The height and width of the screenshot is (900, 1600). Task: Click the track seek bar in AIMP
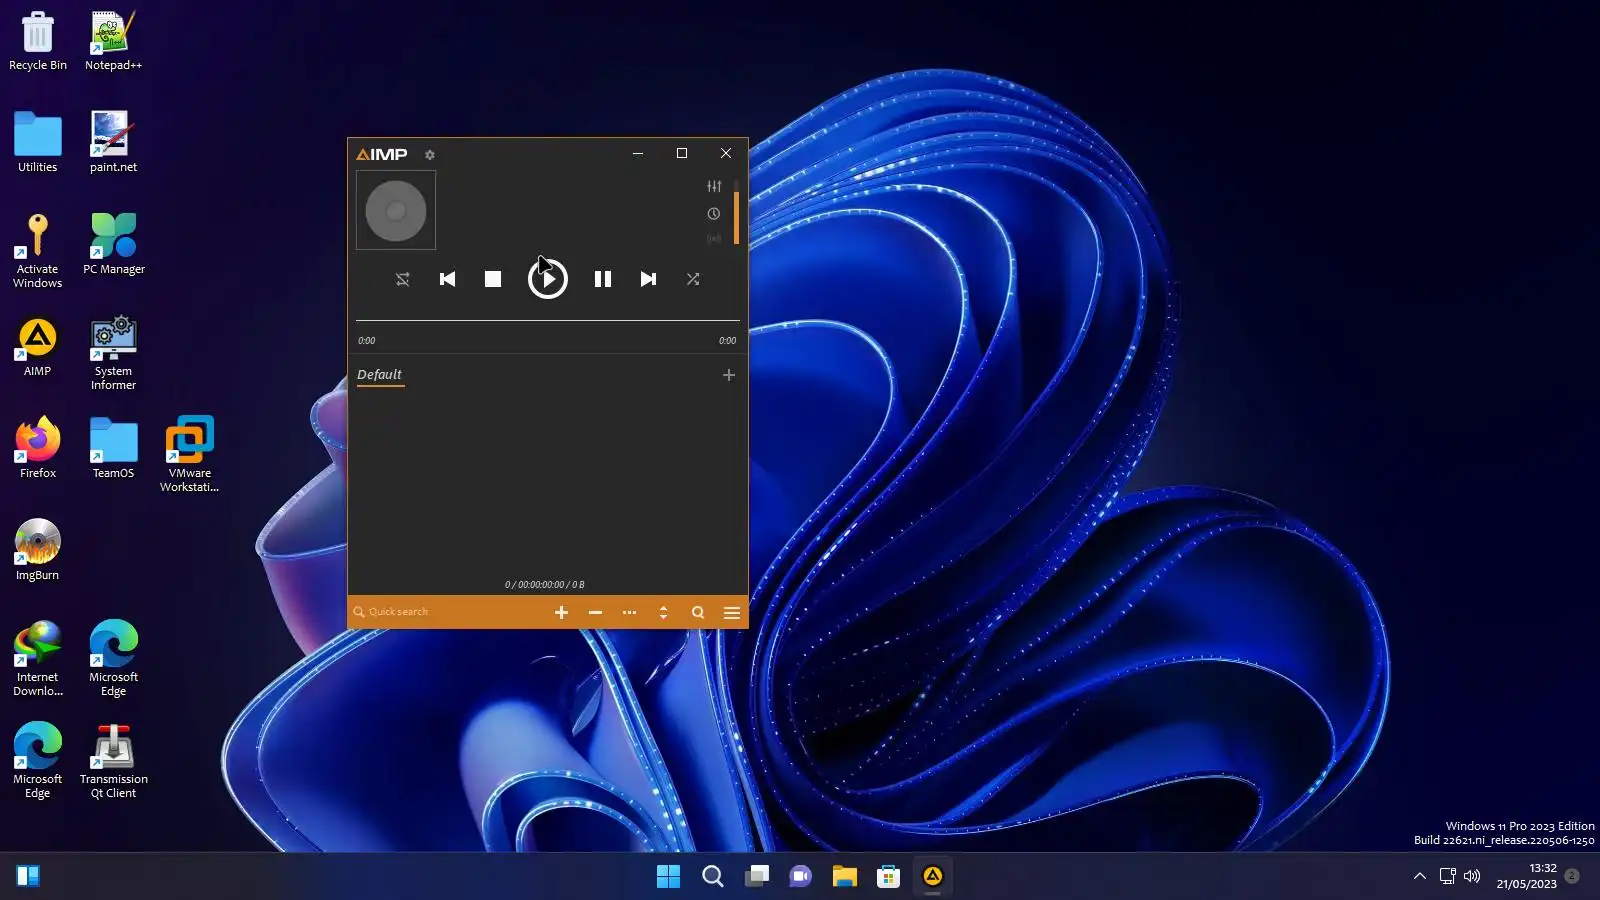548,321
